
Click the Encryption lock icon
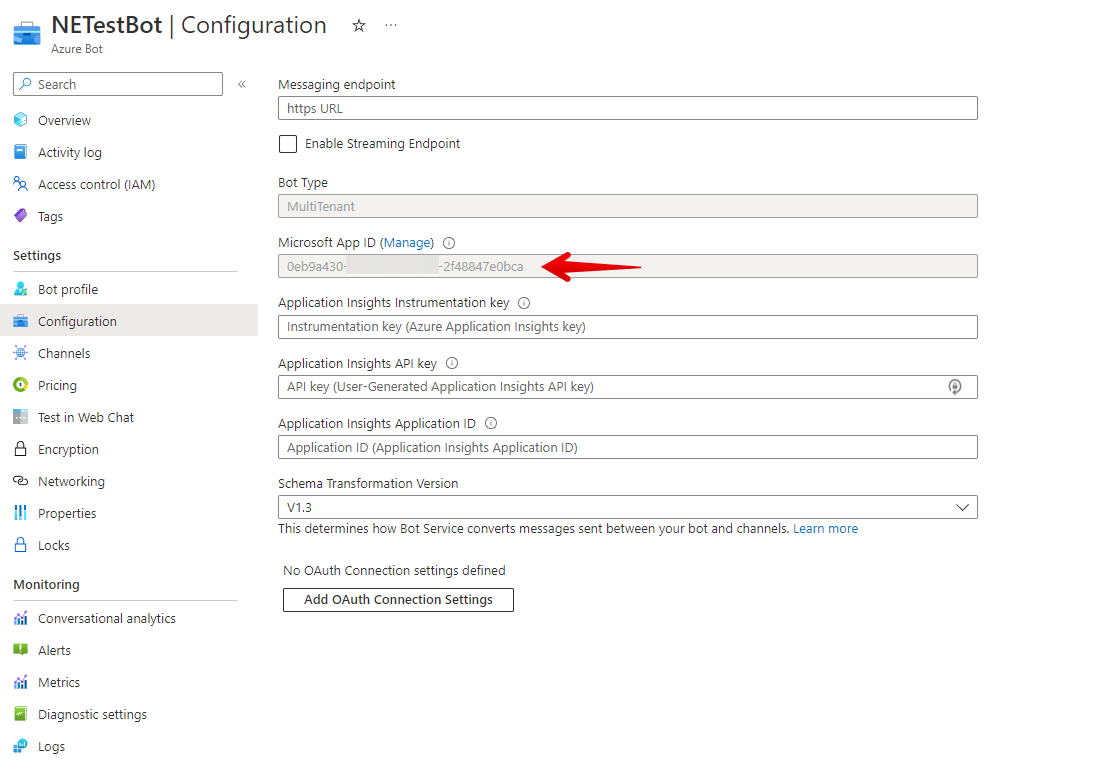click(x=21, y=449)
